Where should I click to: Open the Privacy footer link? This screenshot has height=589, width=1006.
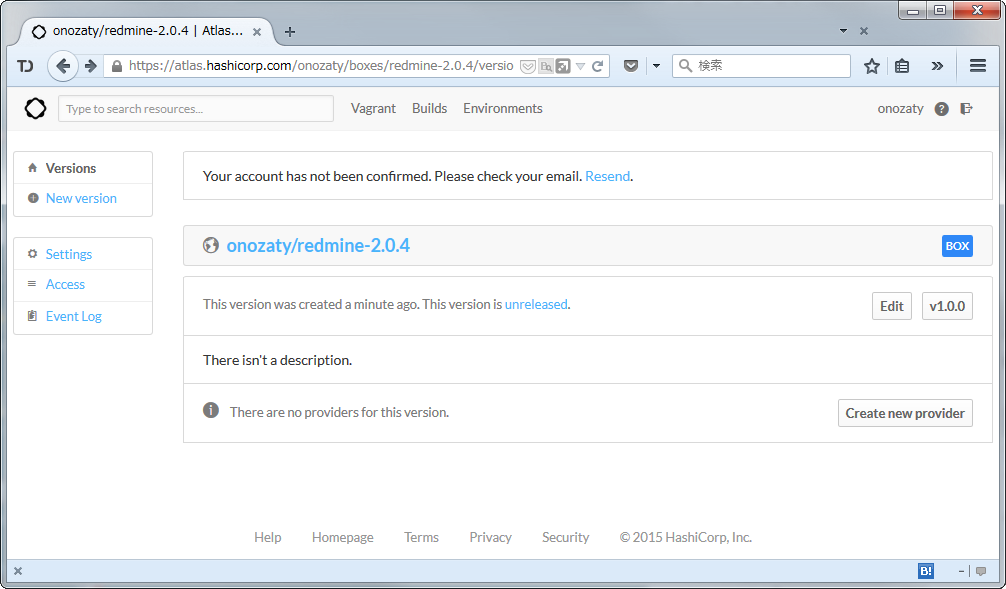tap(490, 537)
